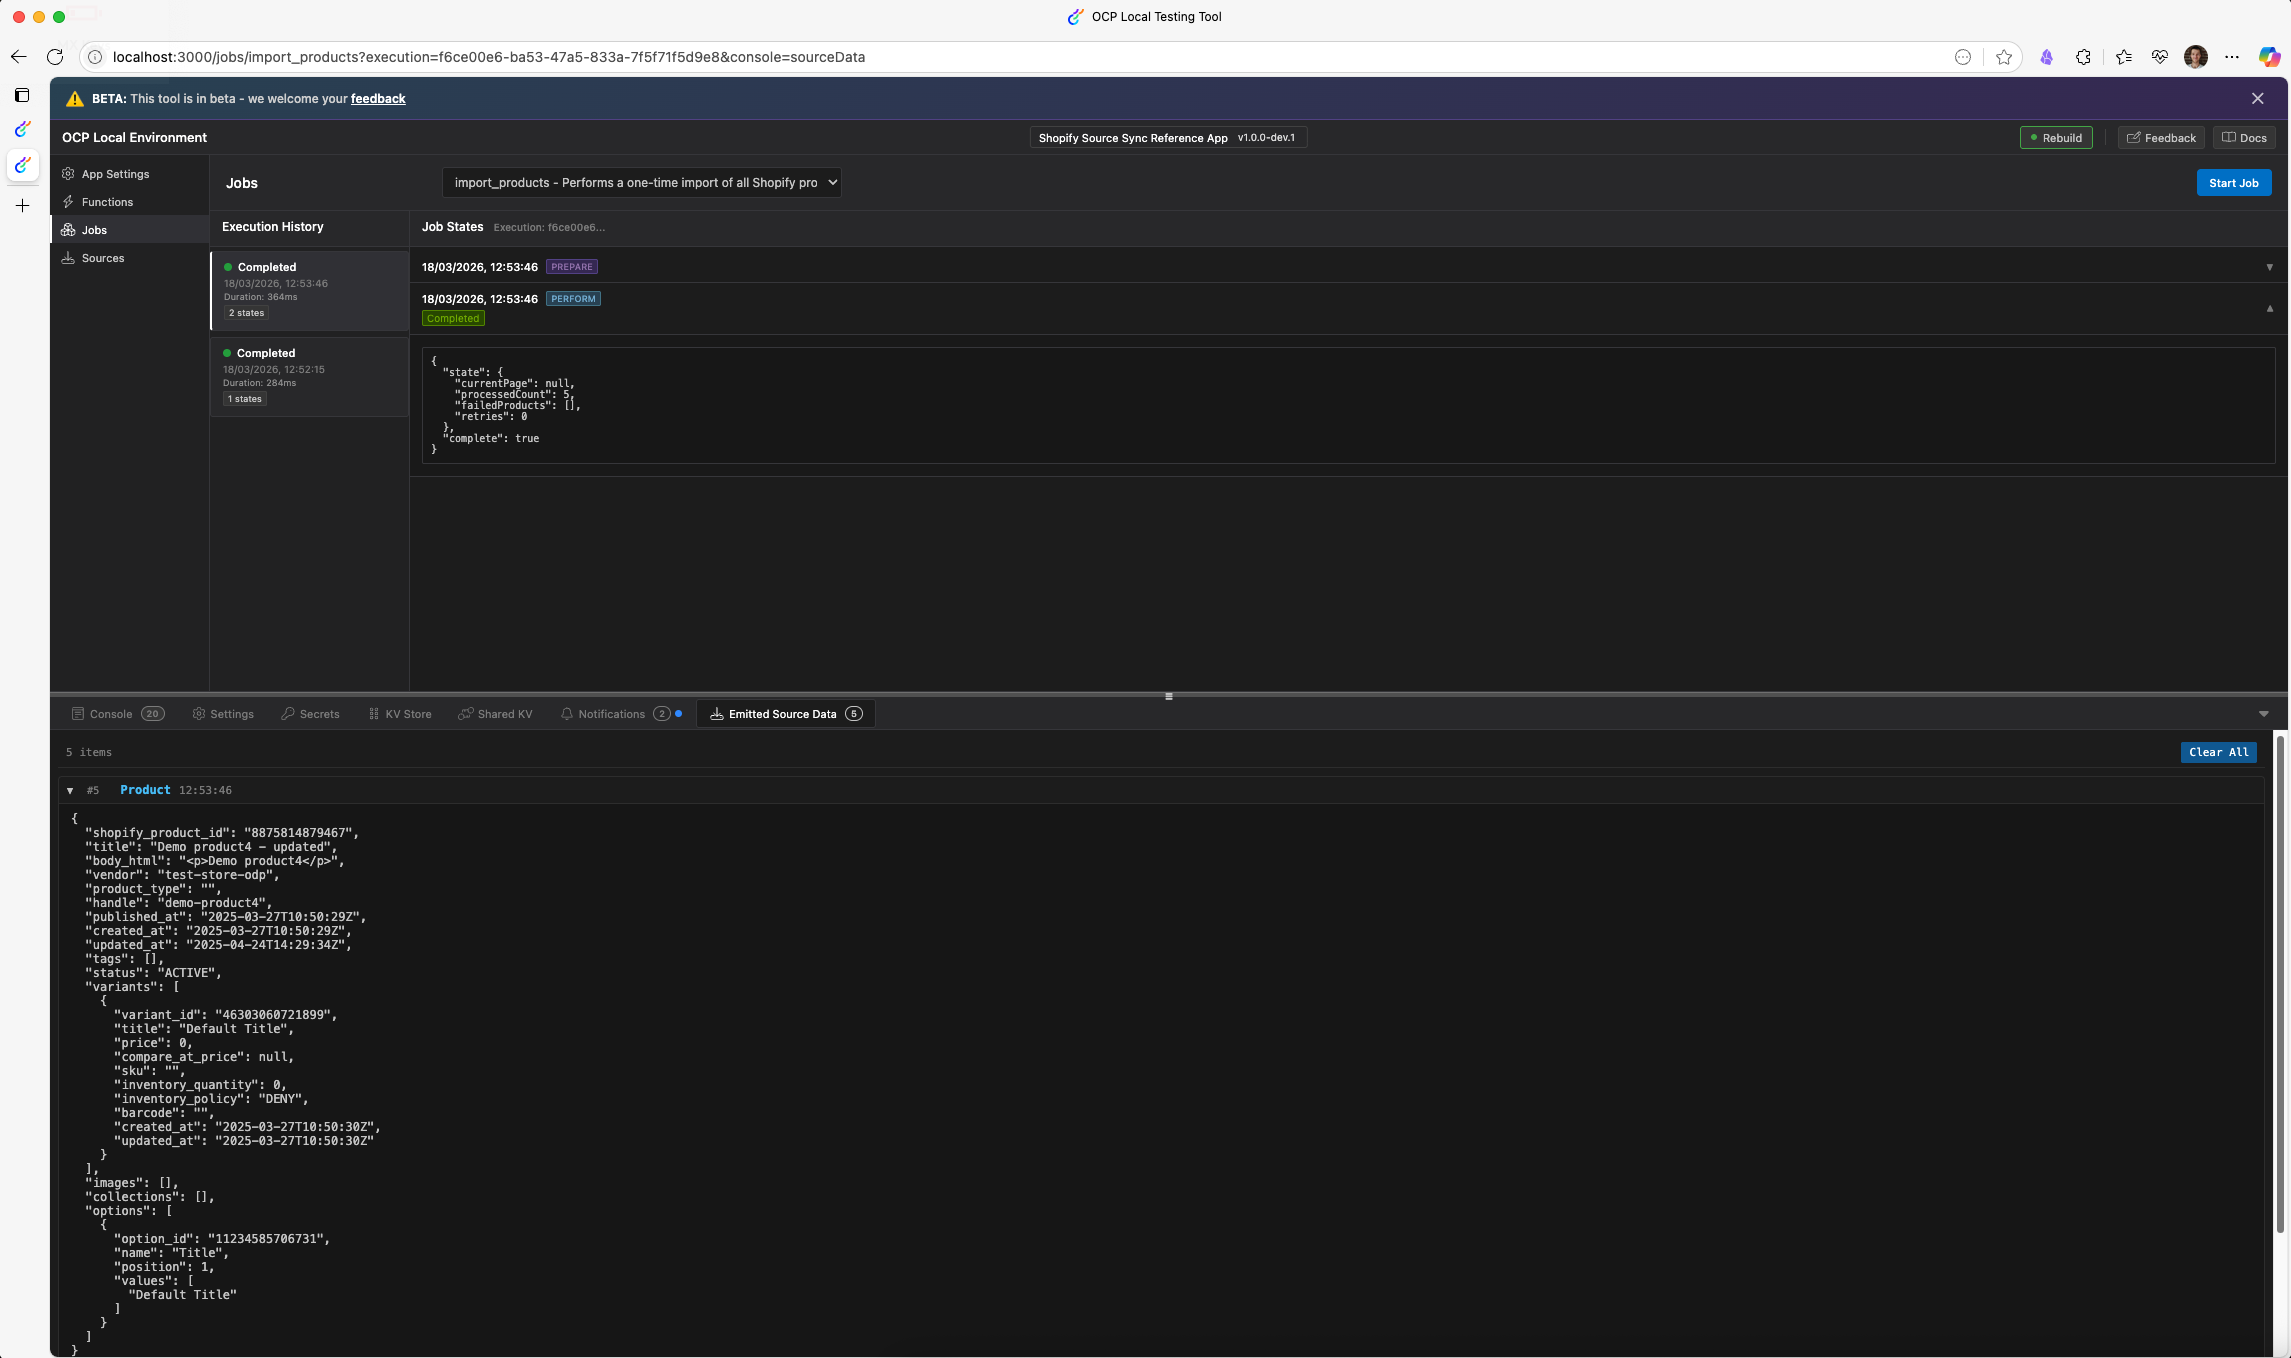Open the Sources sidebar section
Screen dimensions: 2291x1358
click(103, 258)
